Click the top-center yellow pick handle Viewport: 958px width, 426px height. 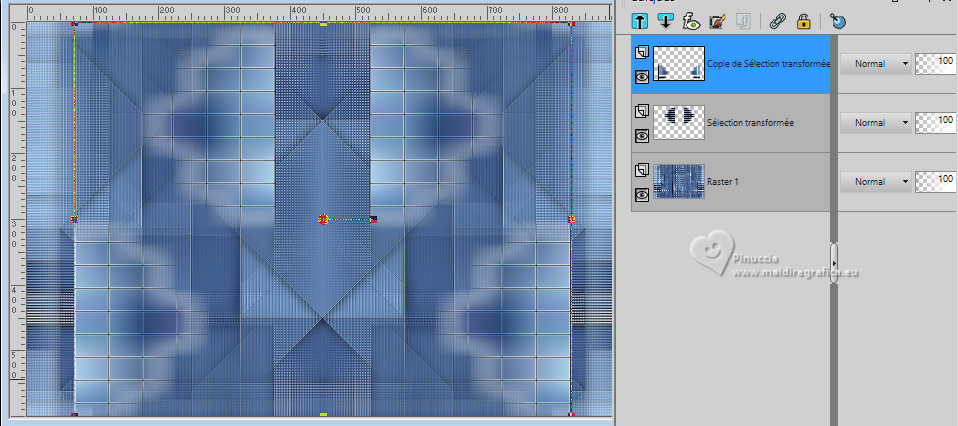coord(324,24)
